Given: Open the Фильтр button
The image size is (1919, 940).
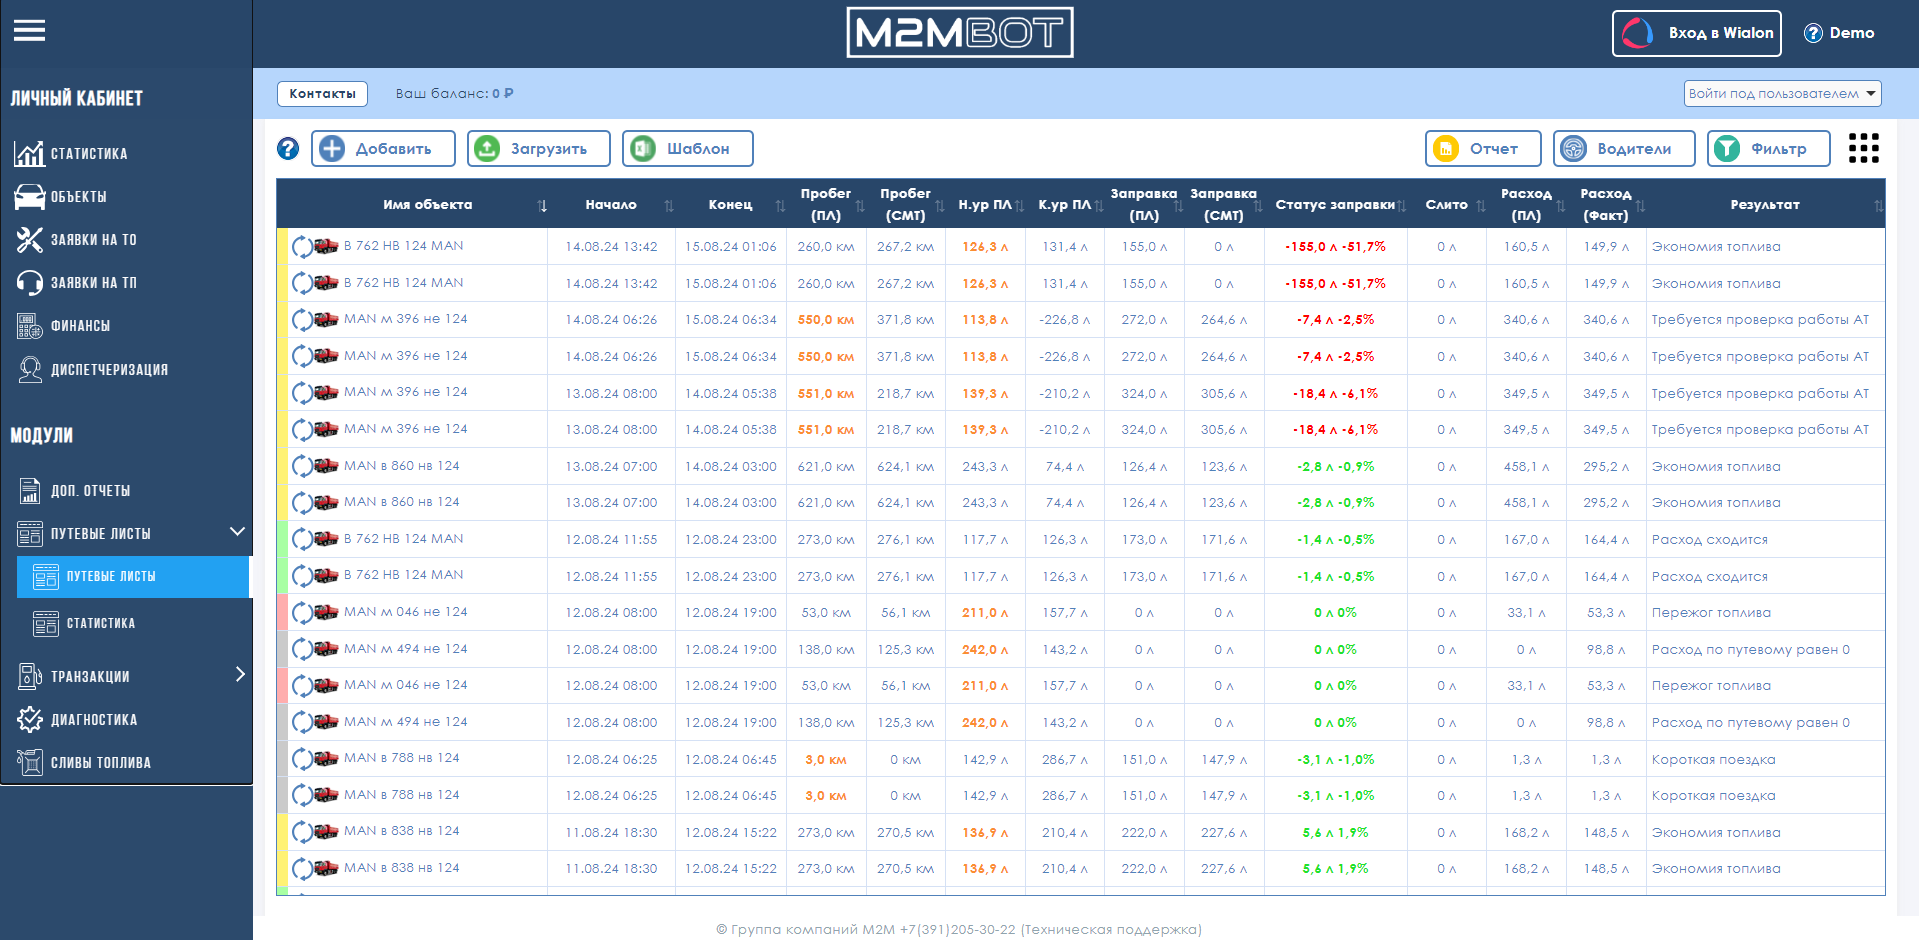Looking at the screenshot, I should [1768, 149].
